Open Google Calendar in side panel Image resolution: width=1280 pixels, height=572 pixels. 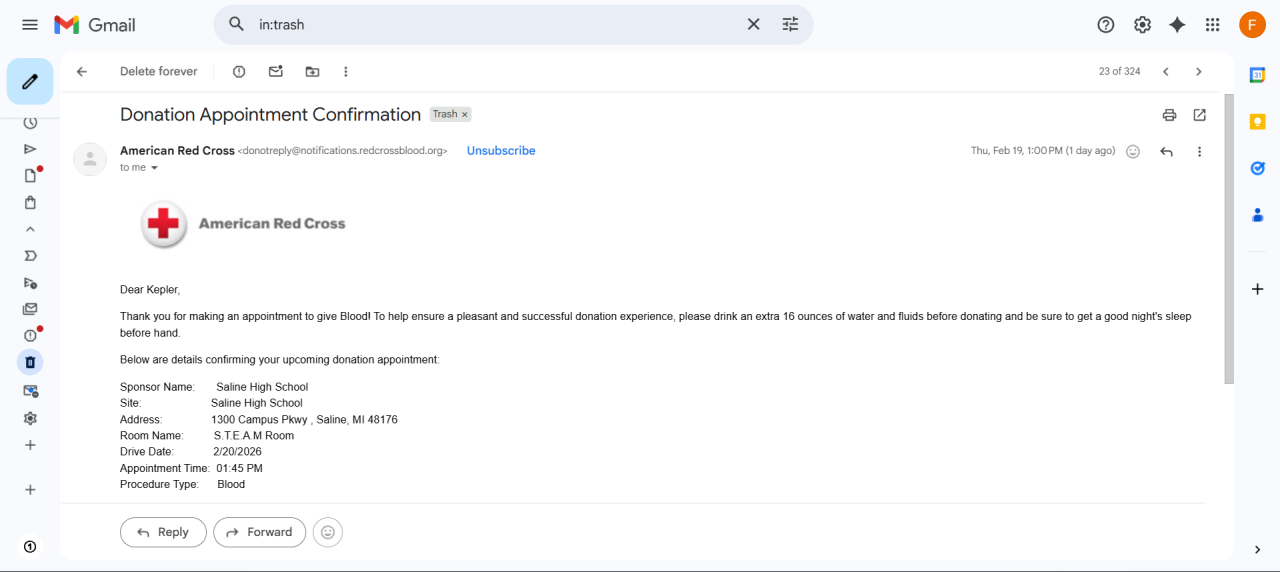pos(1258,75)
